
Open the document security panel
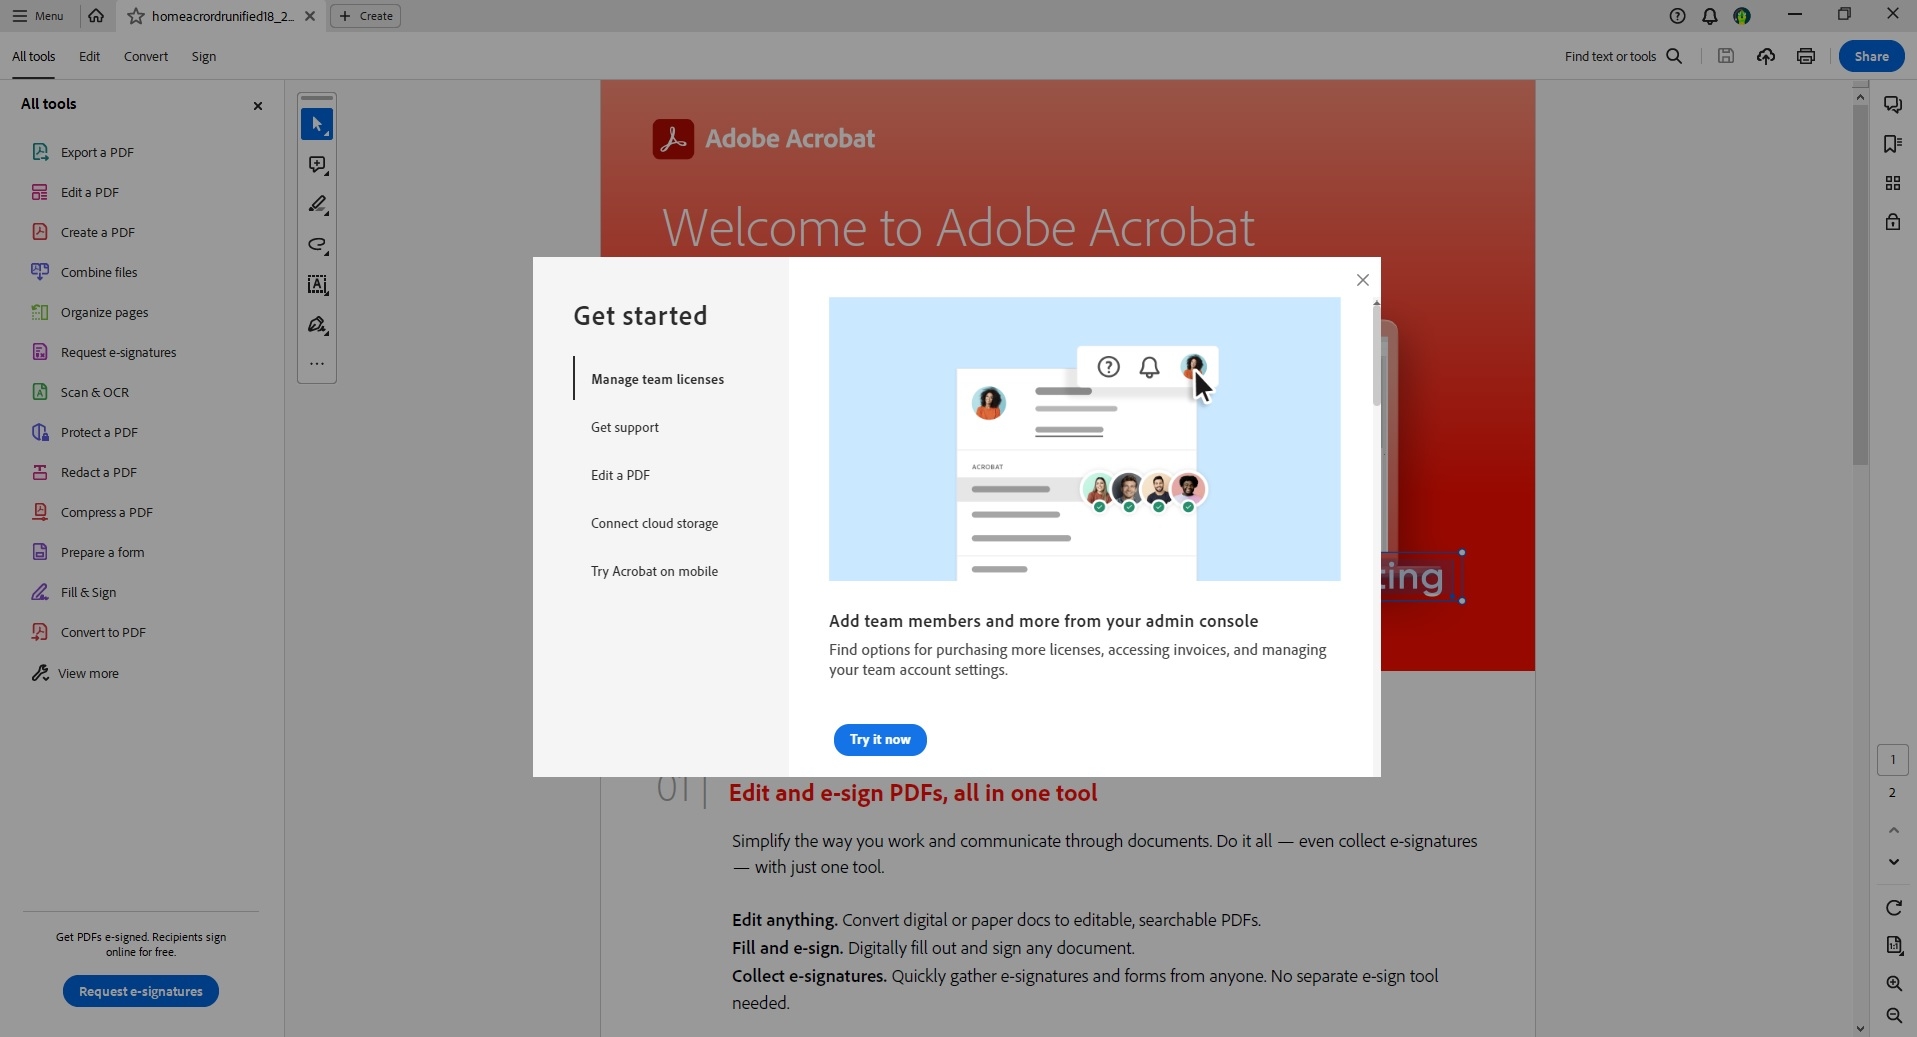point(1893,221)
